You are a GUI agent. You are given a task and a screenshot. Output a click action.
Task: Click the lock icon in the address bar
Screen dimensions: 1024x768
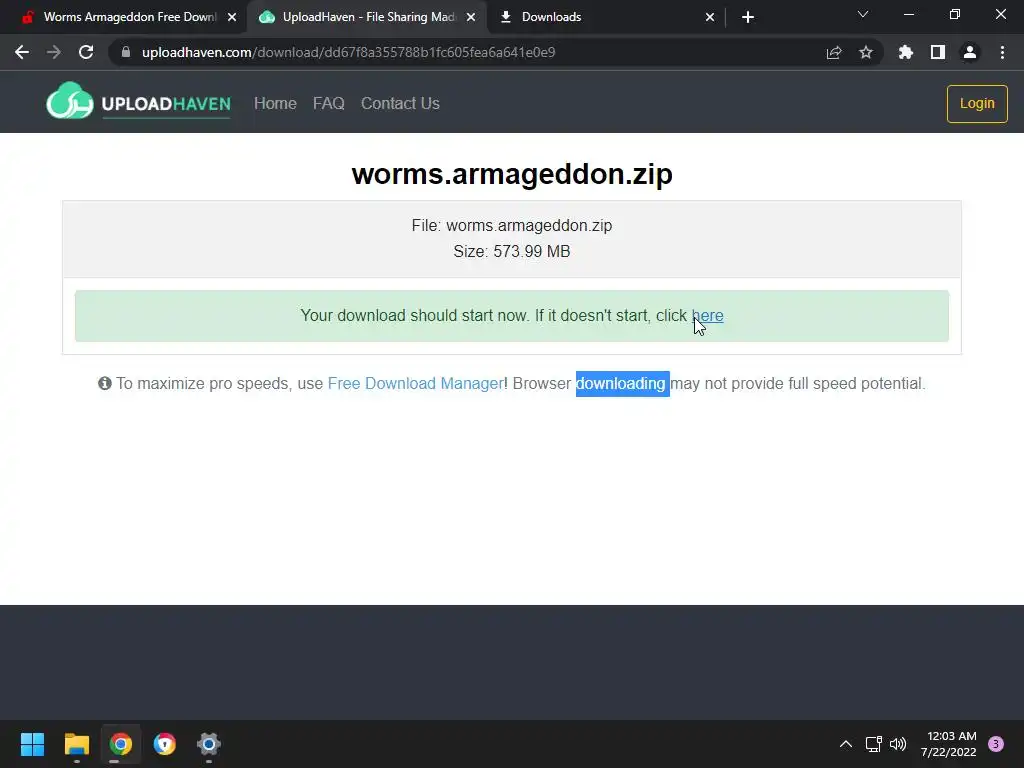point(126,52)
